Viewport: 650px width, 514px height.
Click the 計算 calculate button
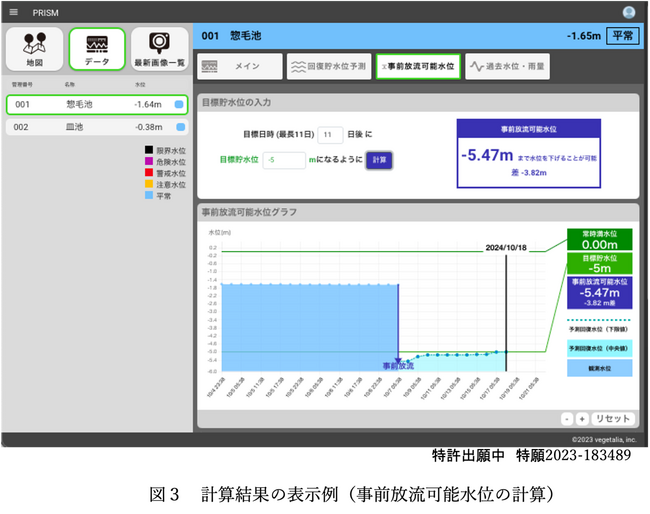click(x=379, y=160)
